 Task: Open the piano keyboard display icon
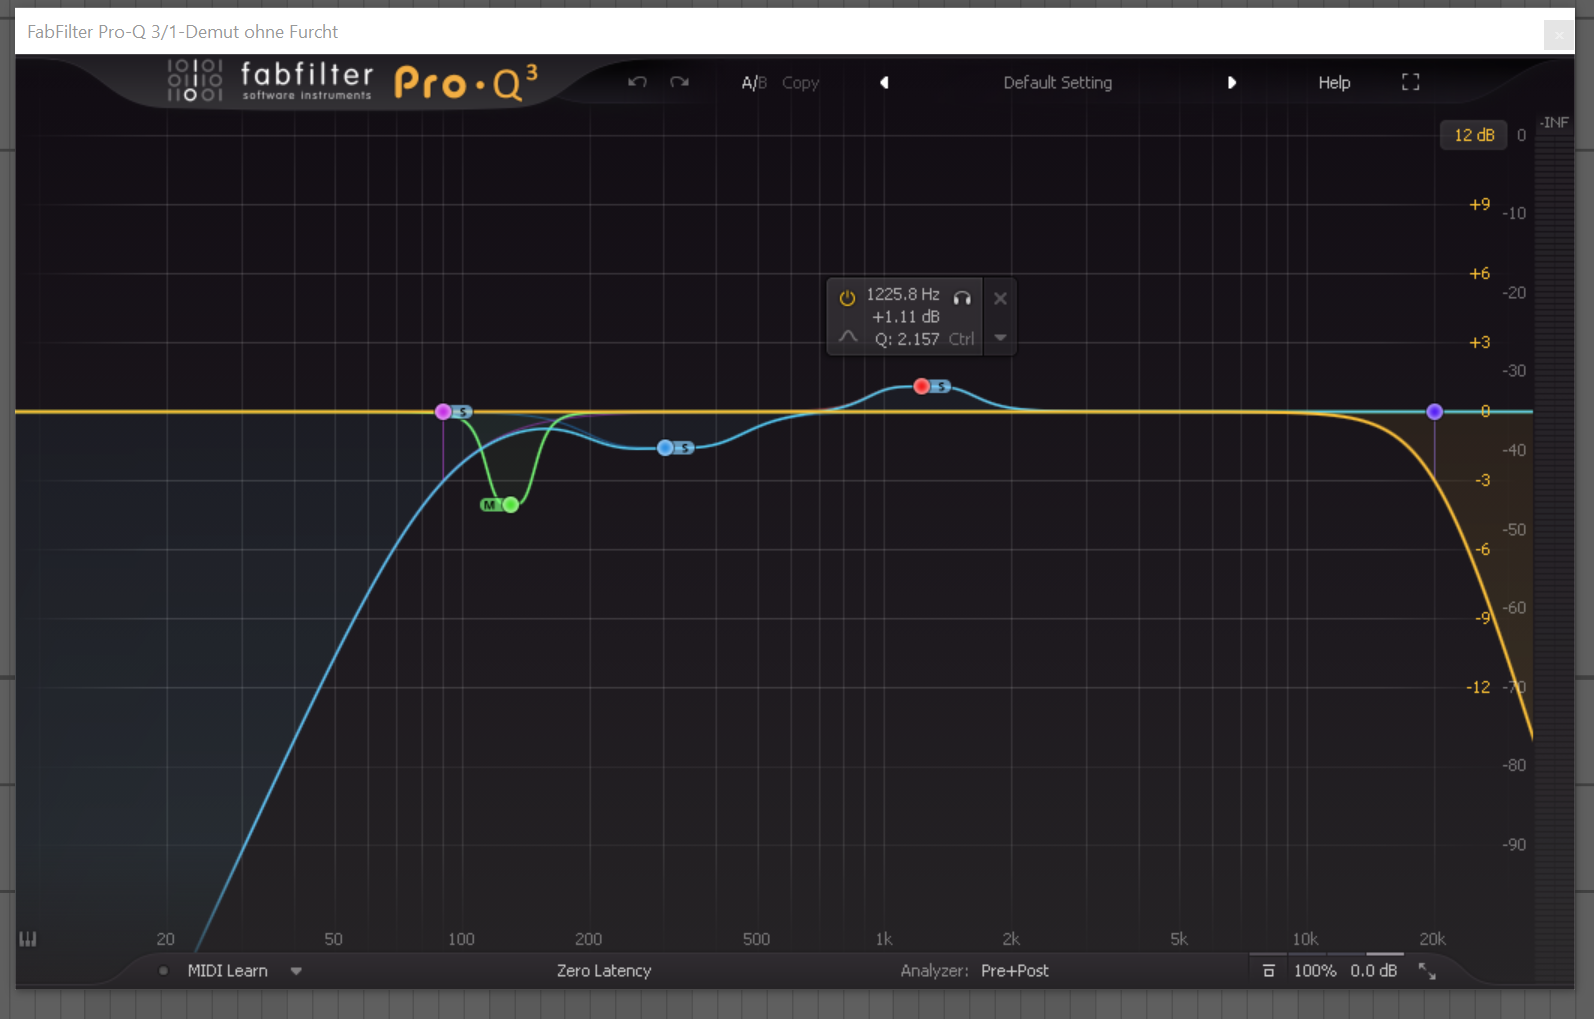pos(28,939)
